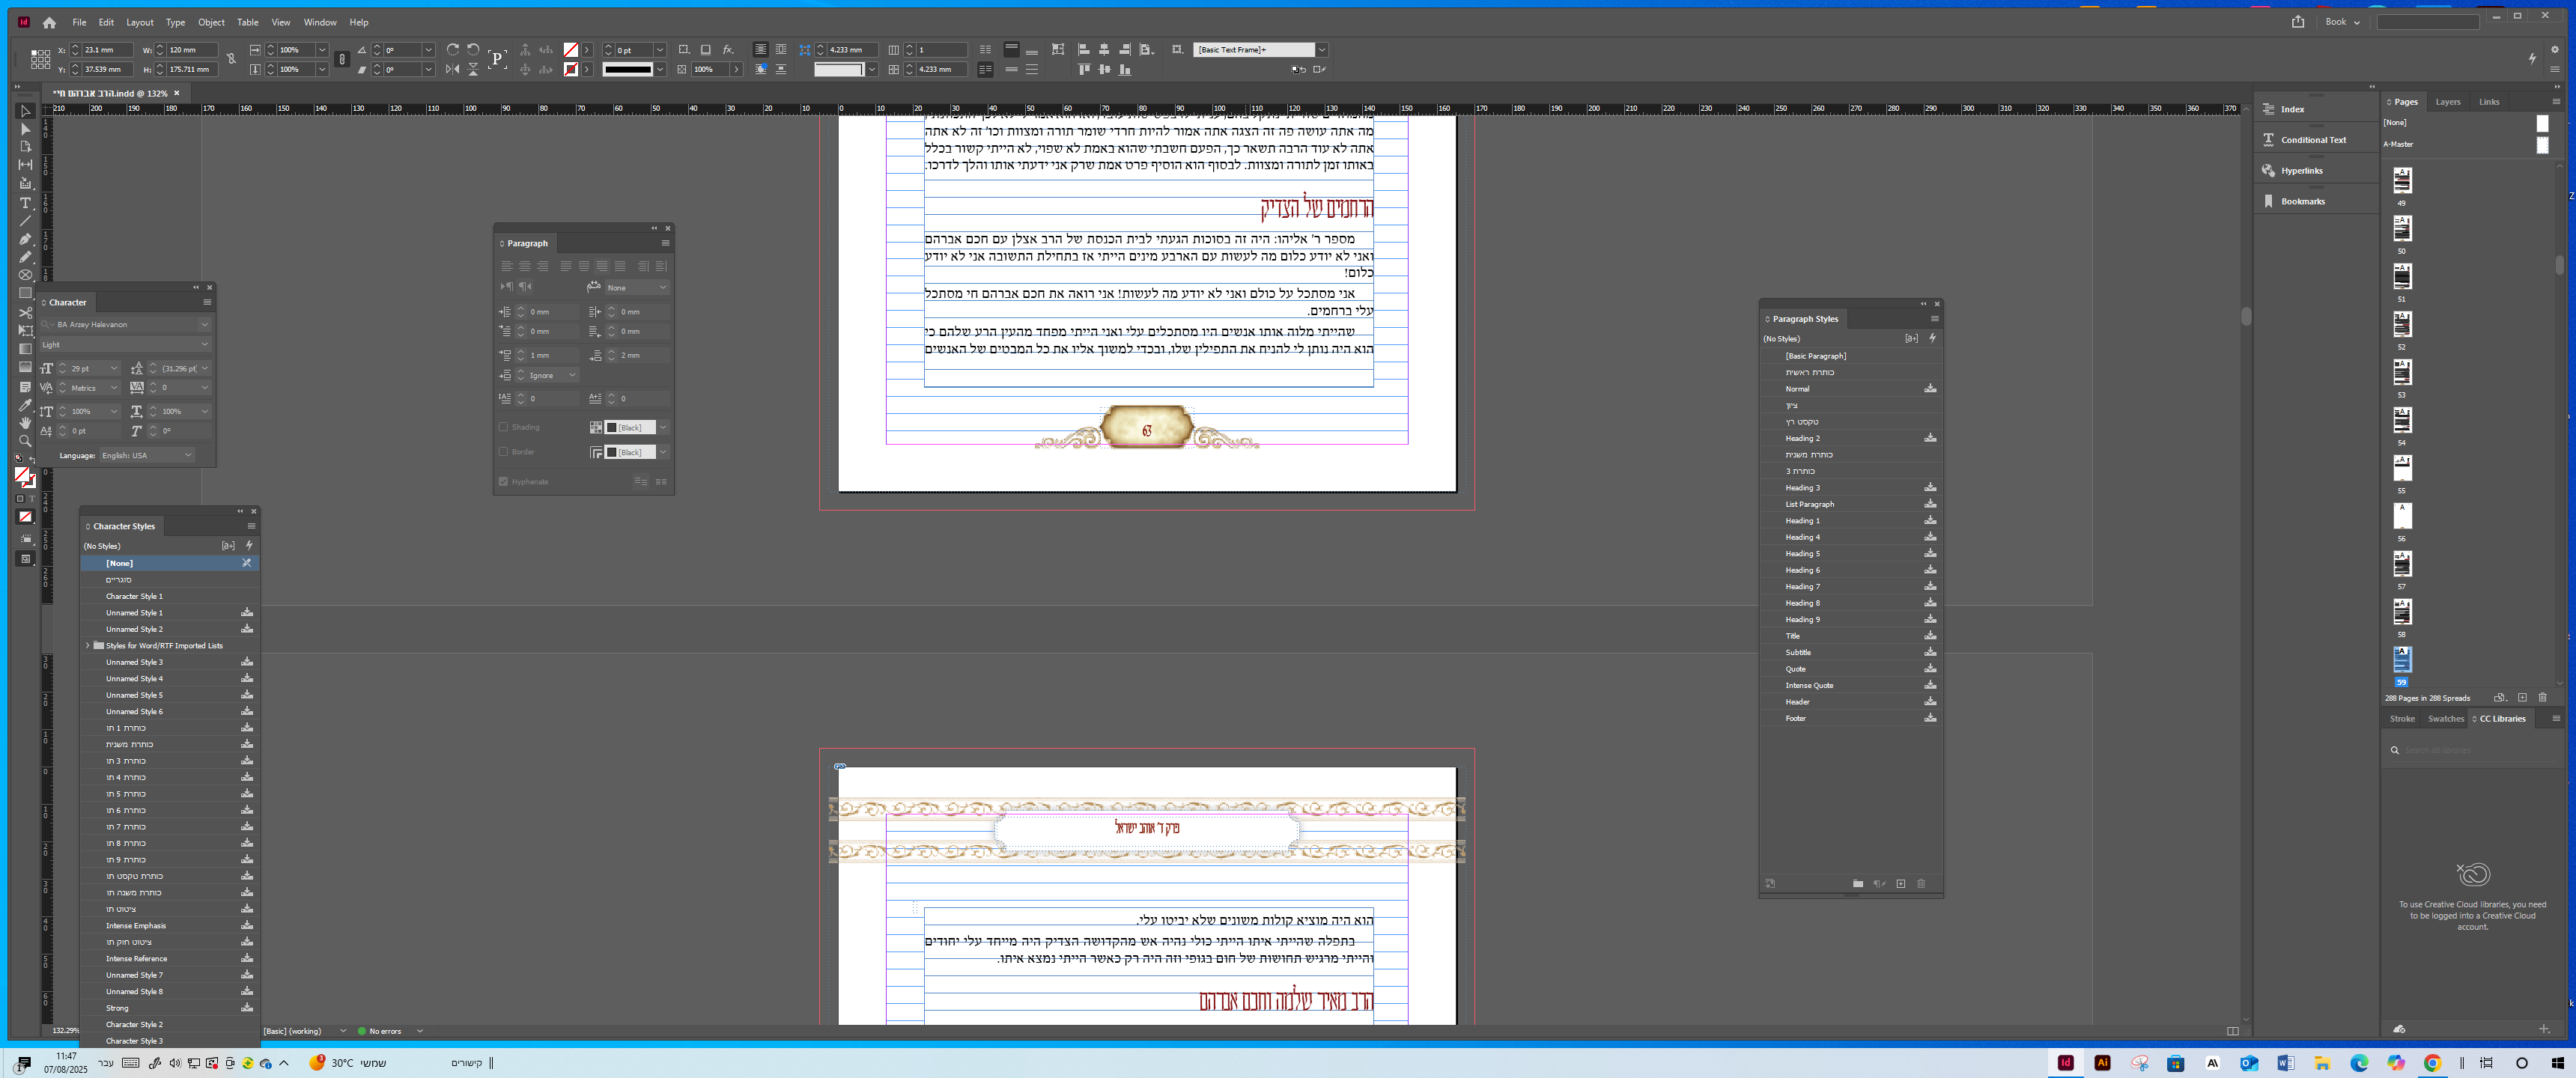Activate the Eyedropper tool
2576x1078 pixels.
click(25, 405)
